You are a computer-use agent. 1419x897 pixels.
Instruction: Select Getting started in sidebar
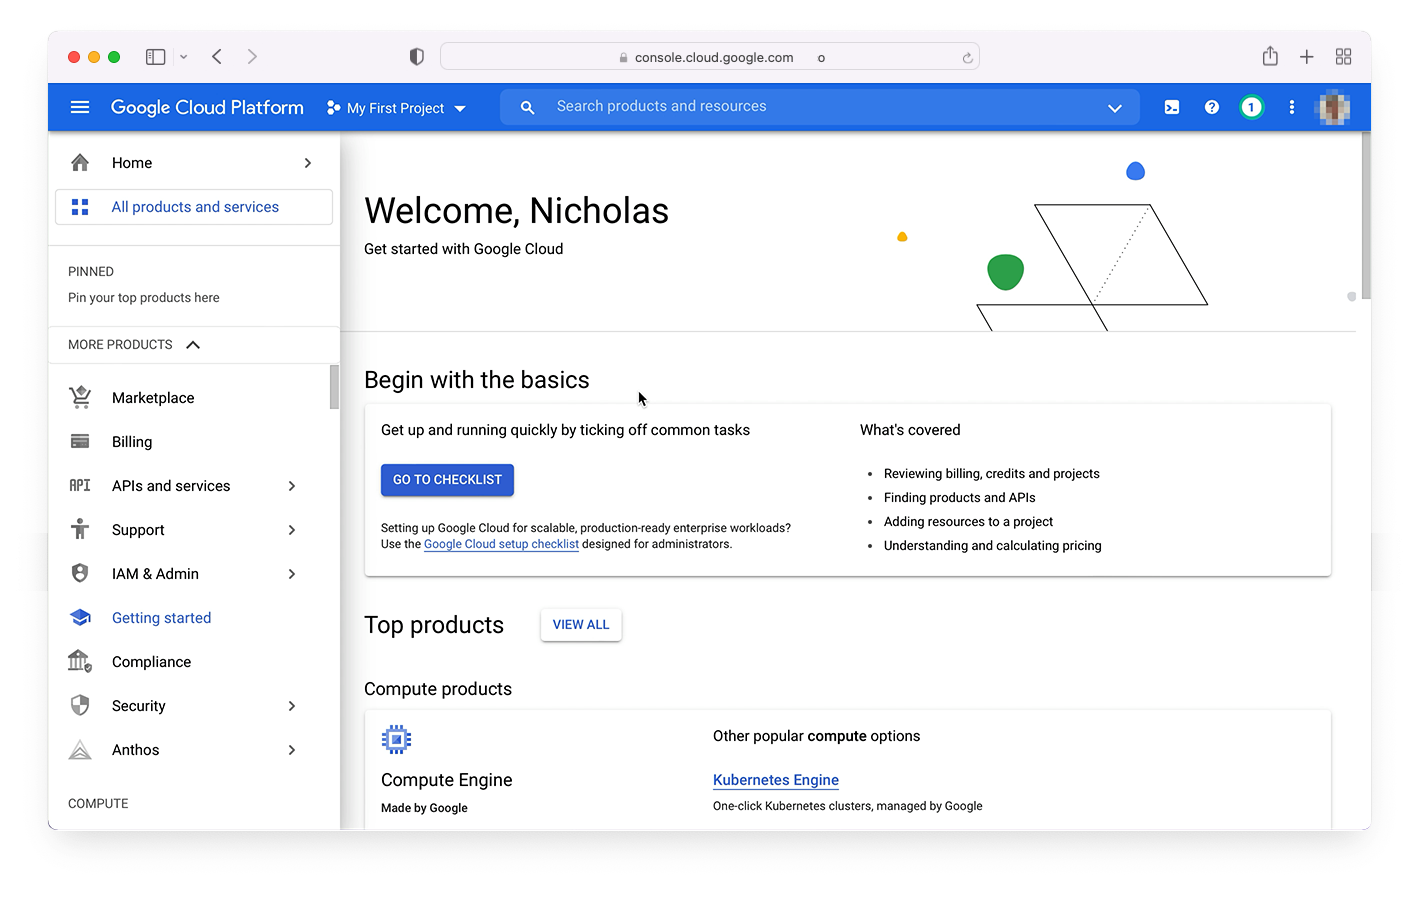(161, 617)
